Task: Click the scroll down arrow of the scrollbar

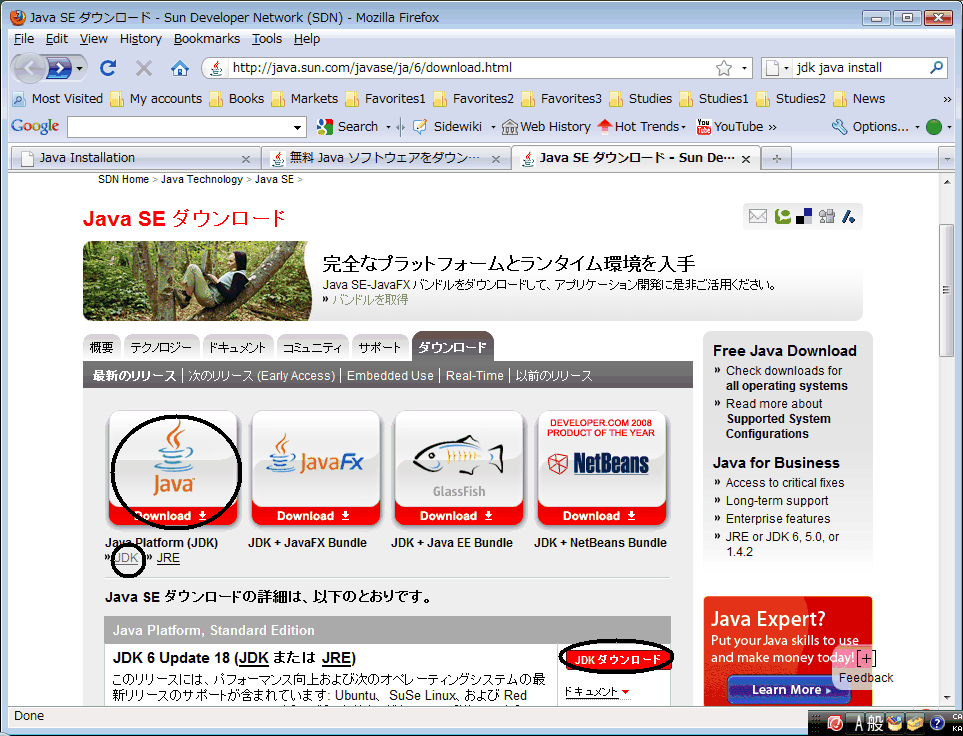Action: pos(946,698)
